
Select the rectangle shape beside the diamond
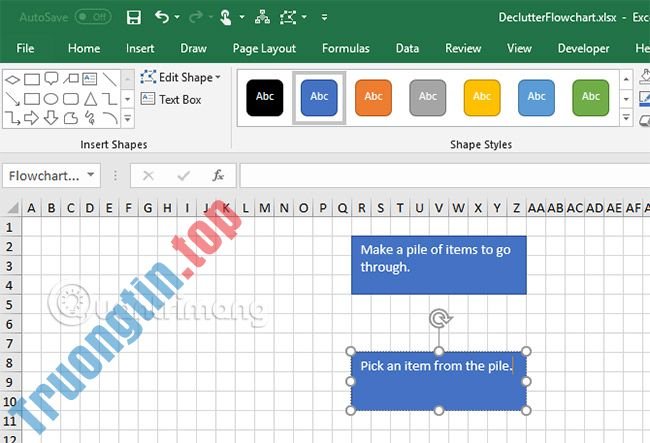32,79
